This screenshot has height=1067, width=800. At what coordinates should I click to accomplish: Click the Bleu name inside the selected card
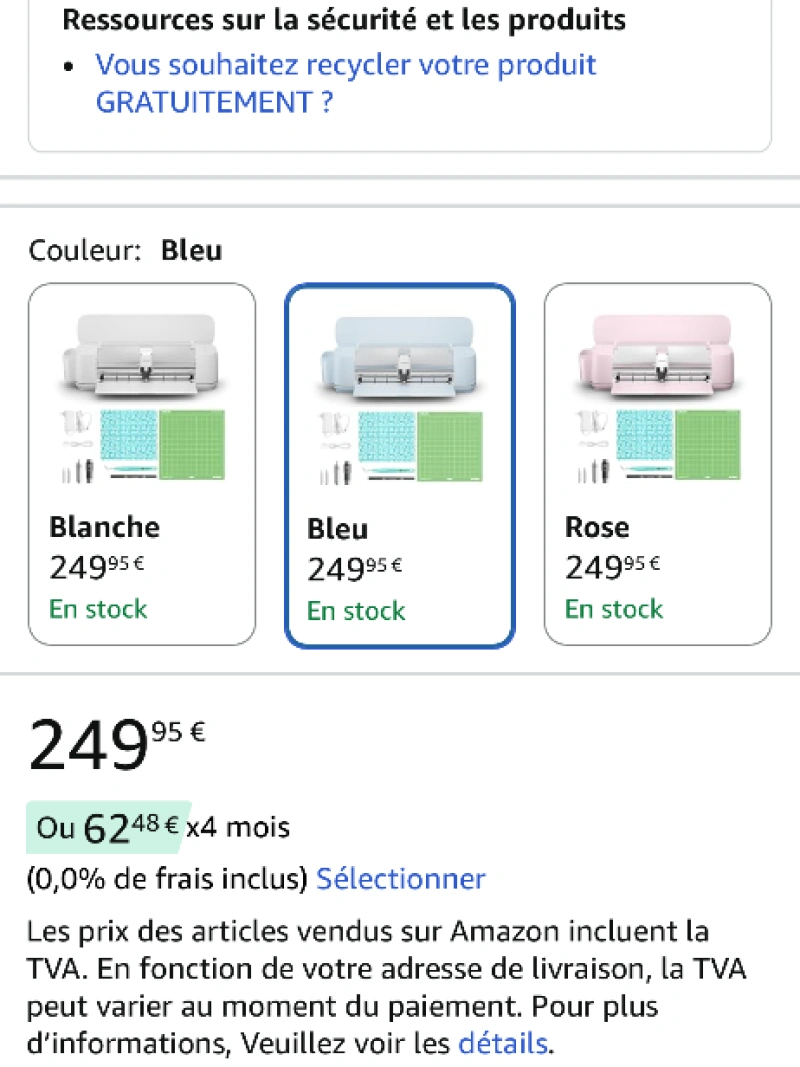click(x=338, y=529)
